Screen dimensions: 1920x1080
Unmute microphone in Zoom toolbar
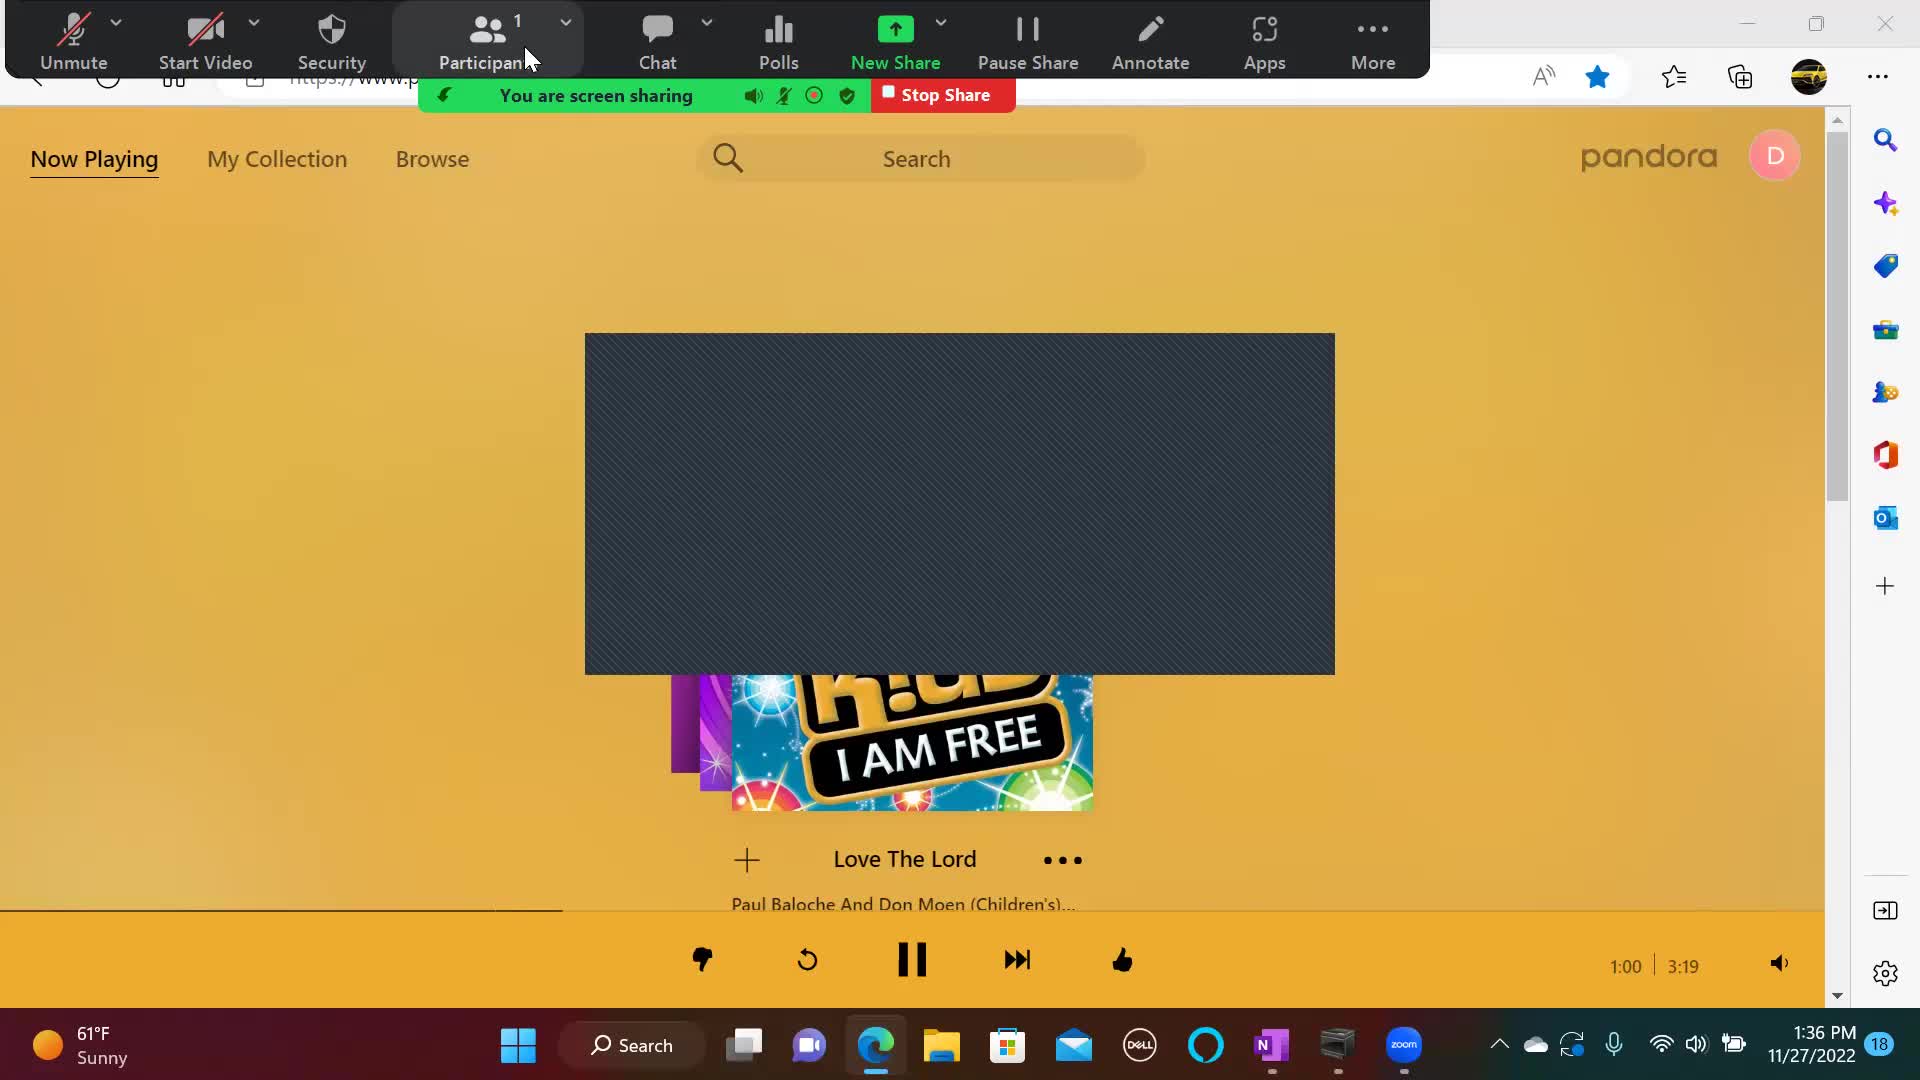73,42
